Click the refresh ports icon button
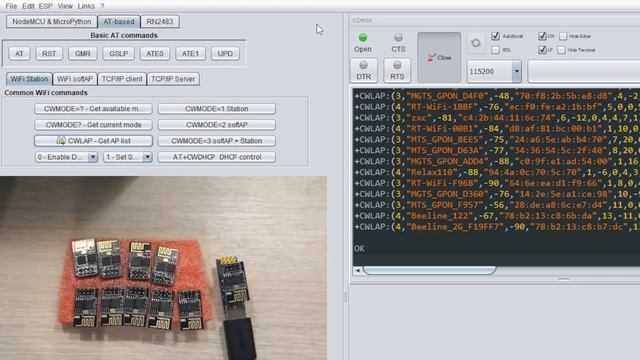 click(x=476, y=43)
